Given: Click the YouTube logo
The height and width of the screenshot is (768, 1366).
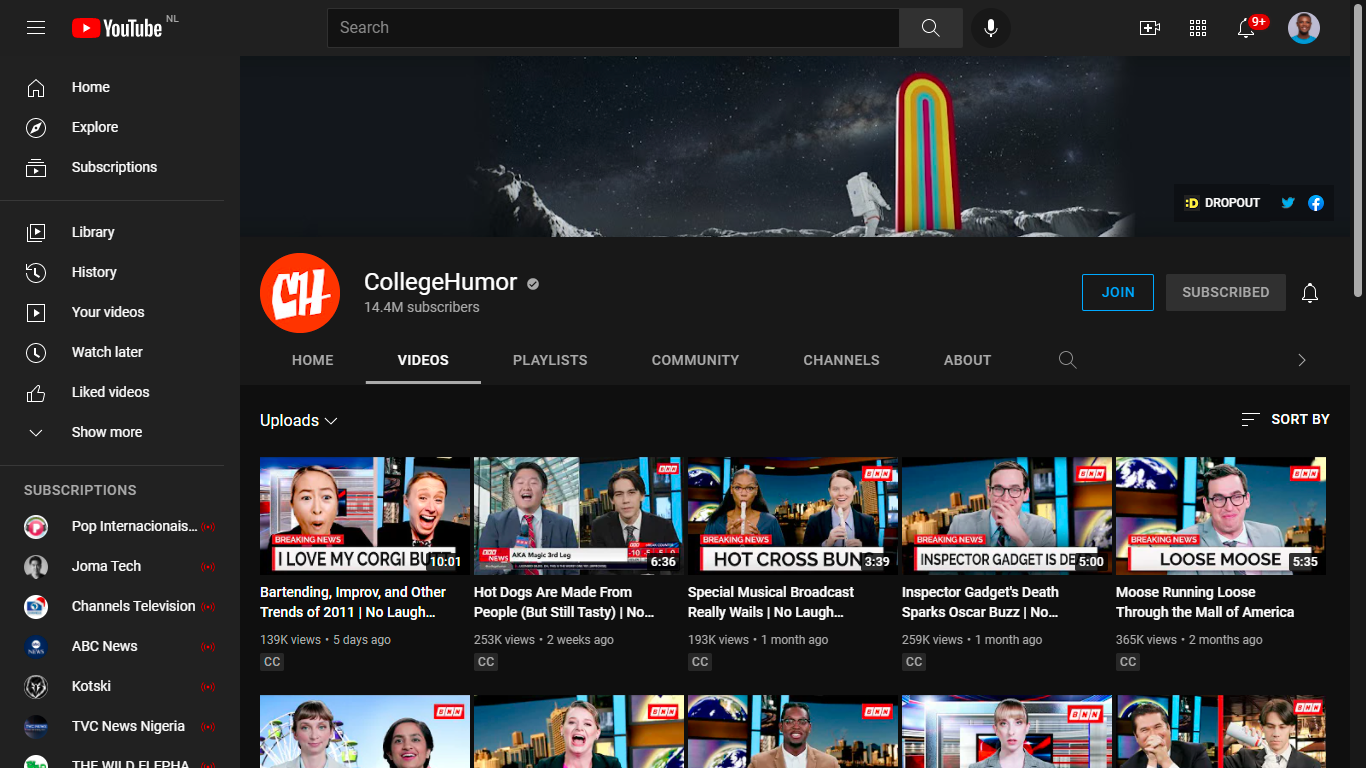Looking at the screenshot, I should pyautogui.click(x=117, y=28).
